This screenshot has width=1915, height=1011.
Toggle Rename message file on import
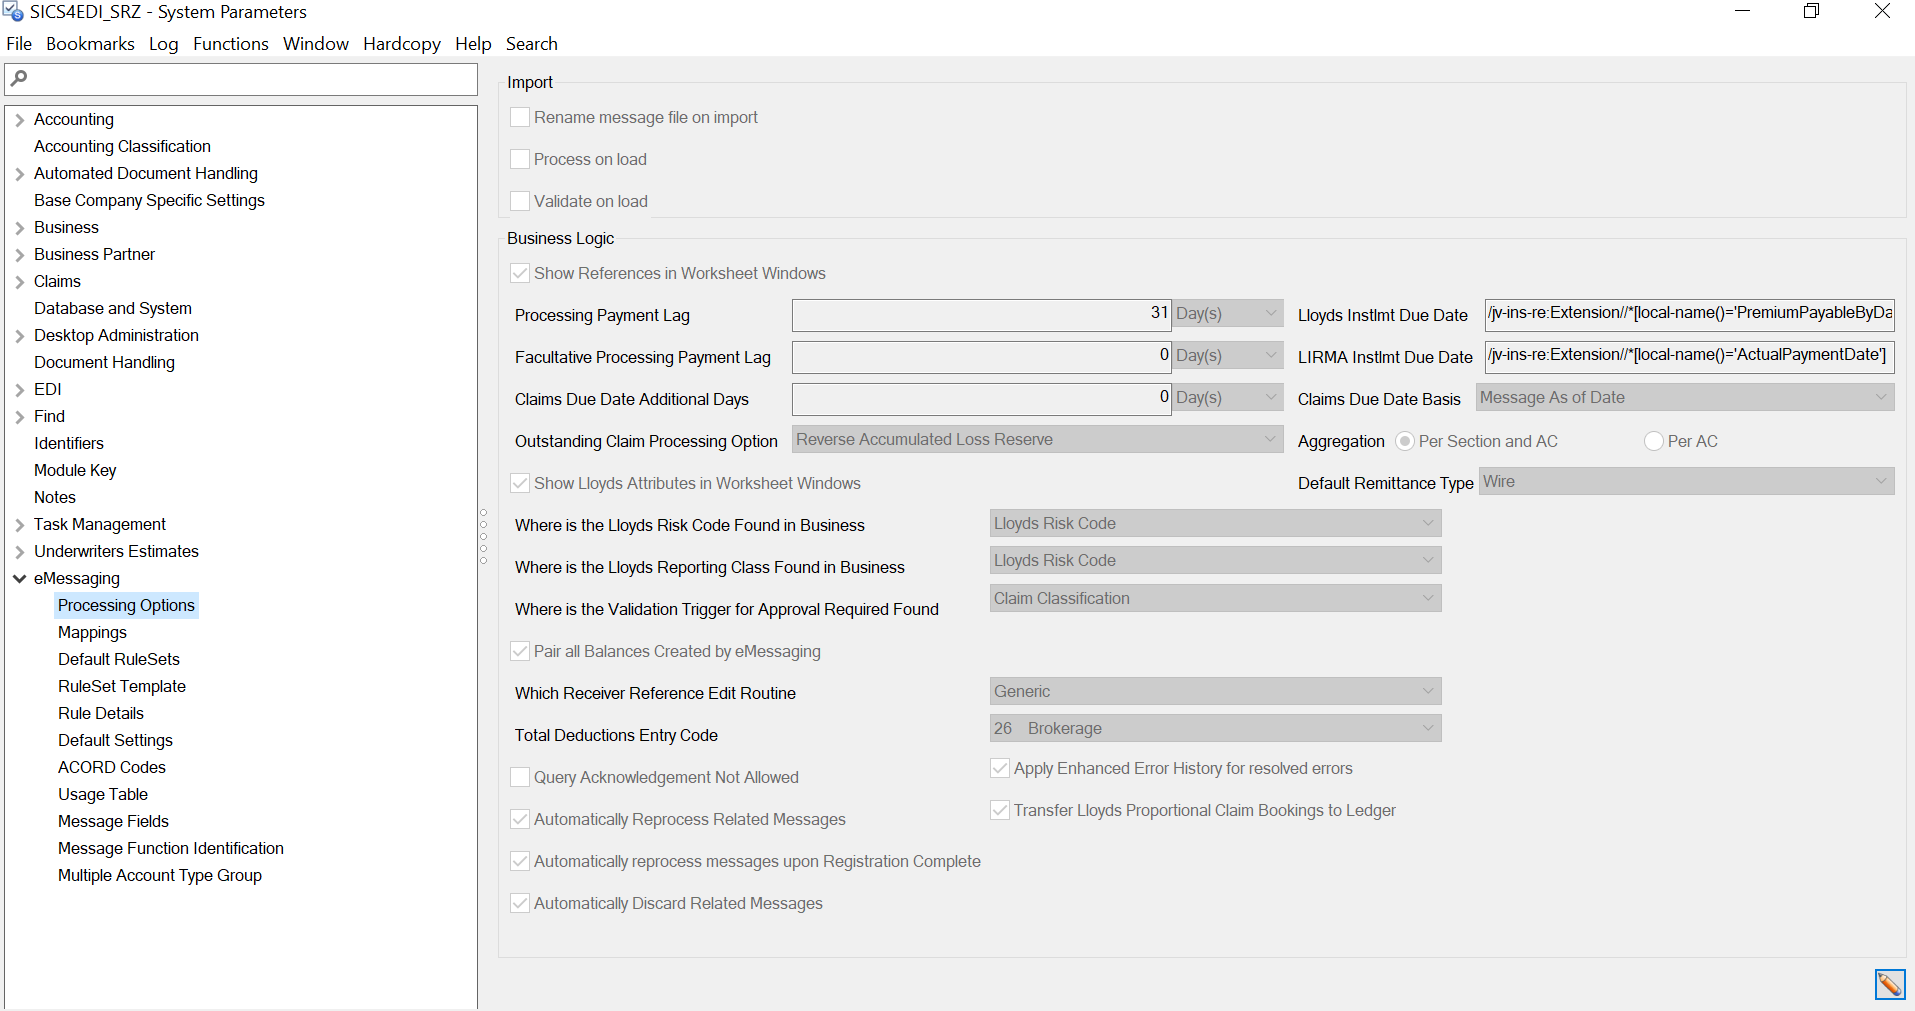pyautogui.click(x=520, y=117)
